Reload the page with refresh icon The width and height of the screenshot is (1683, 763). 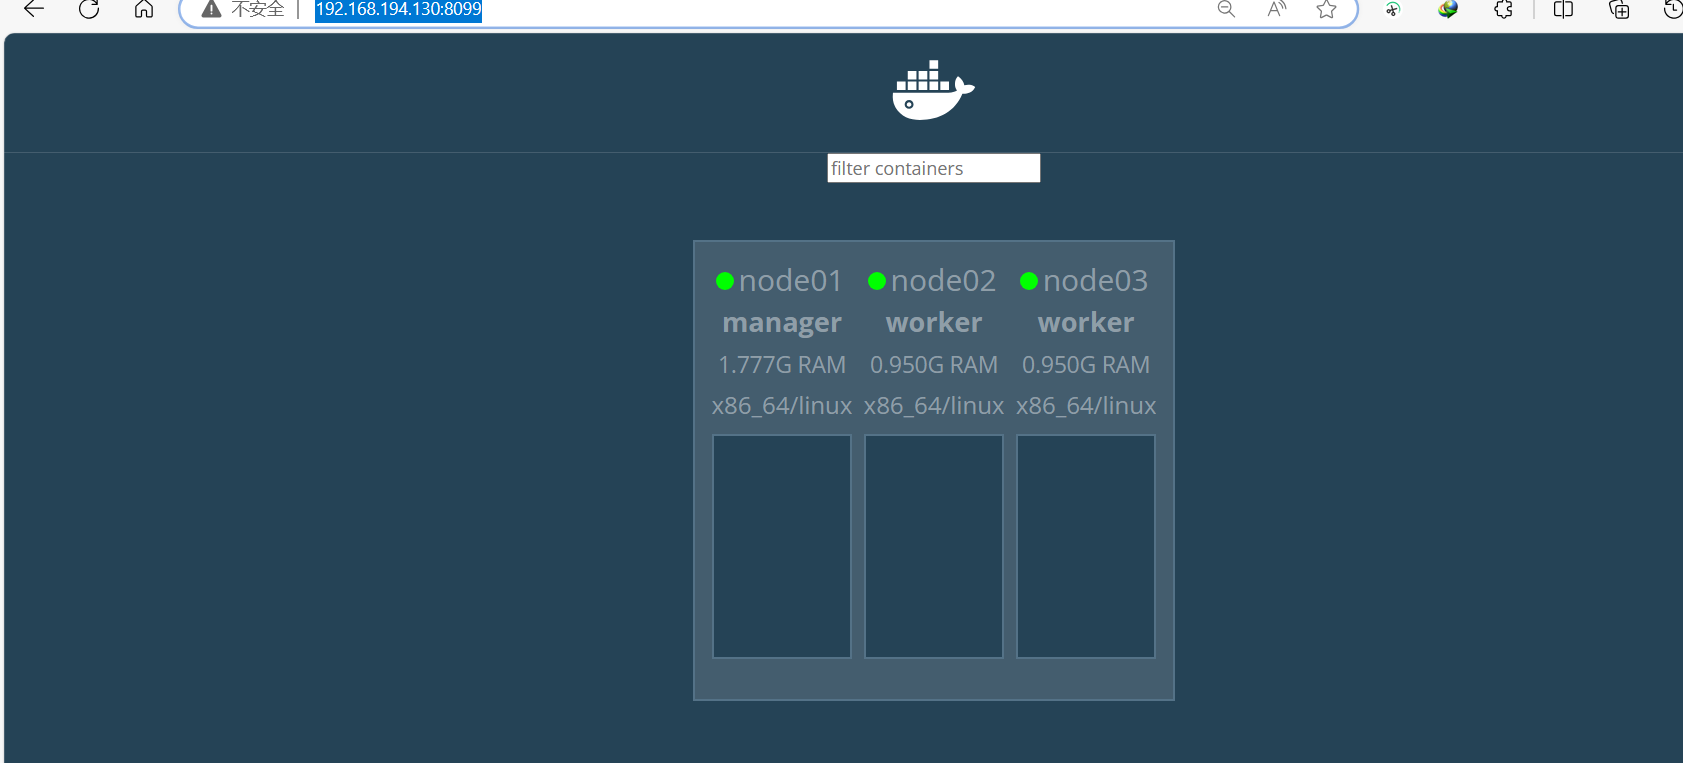(x=89, y=9)
